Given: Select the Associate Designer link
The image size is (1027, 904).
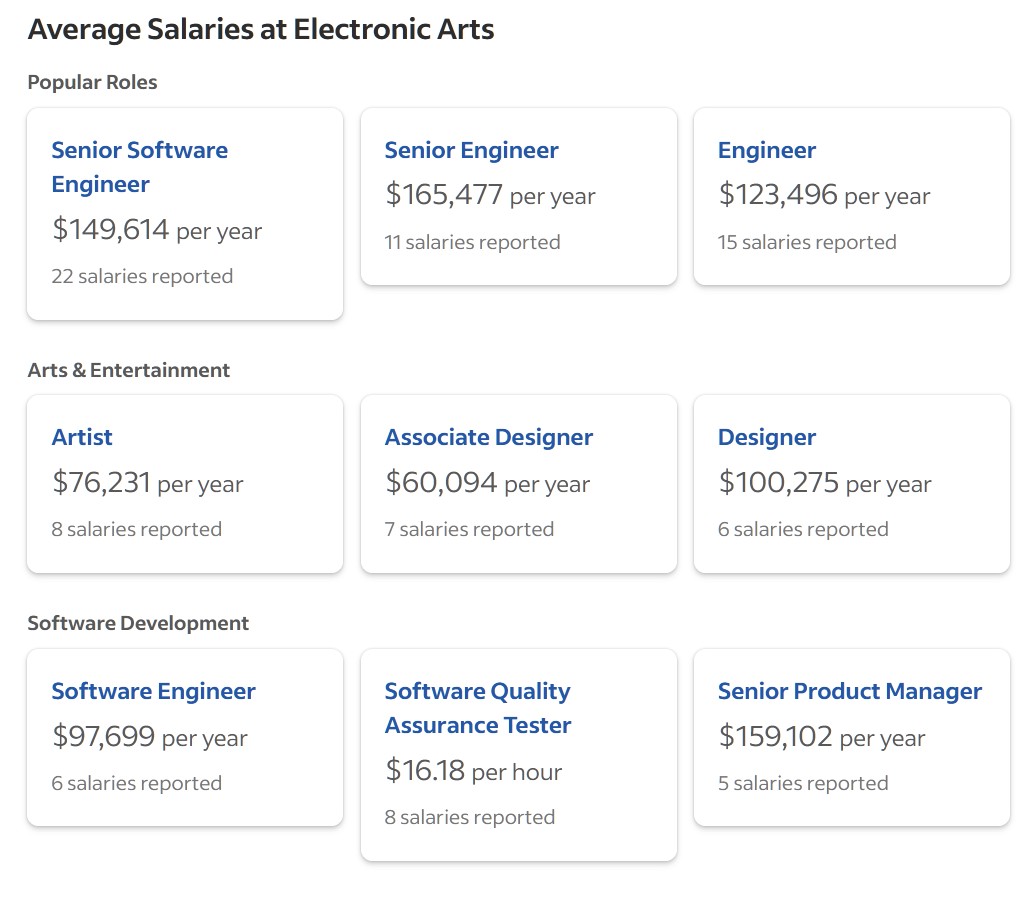Looking at the screenshot, I should (x=489, y=437).
